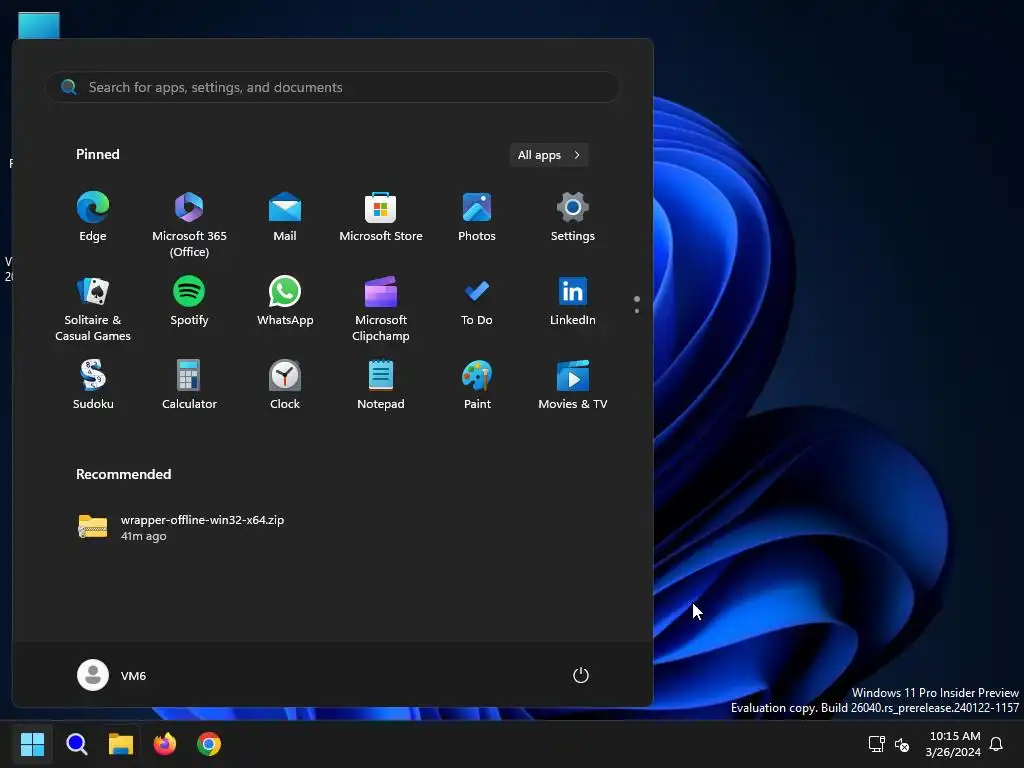
Task: Go to next page of pinned apps
Action: [637, 311]
